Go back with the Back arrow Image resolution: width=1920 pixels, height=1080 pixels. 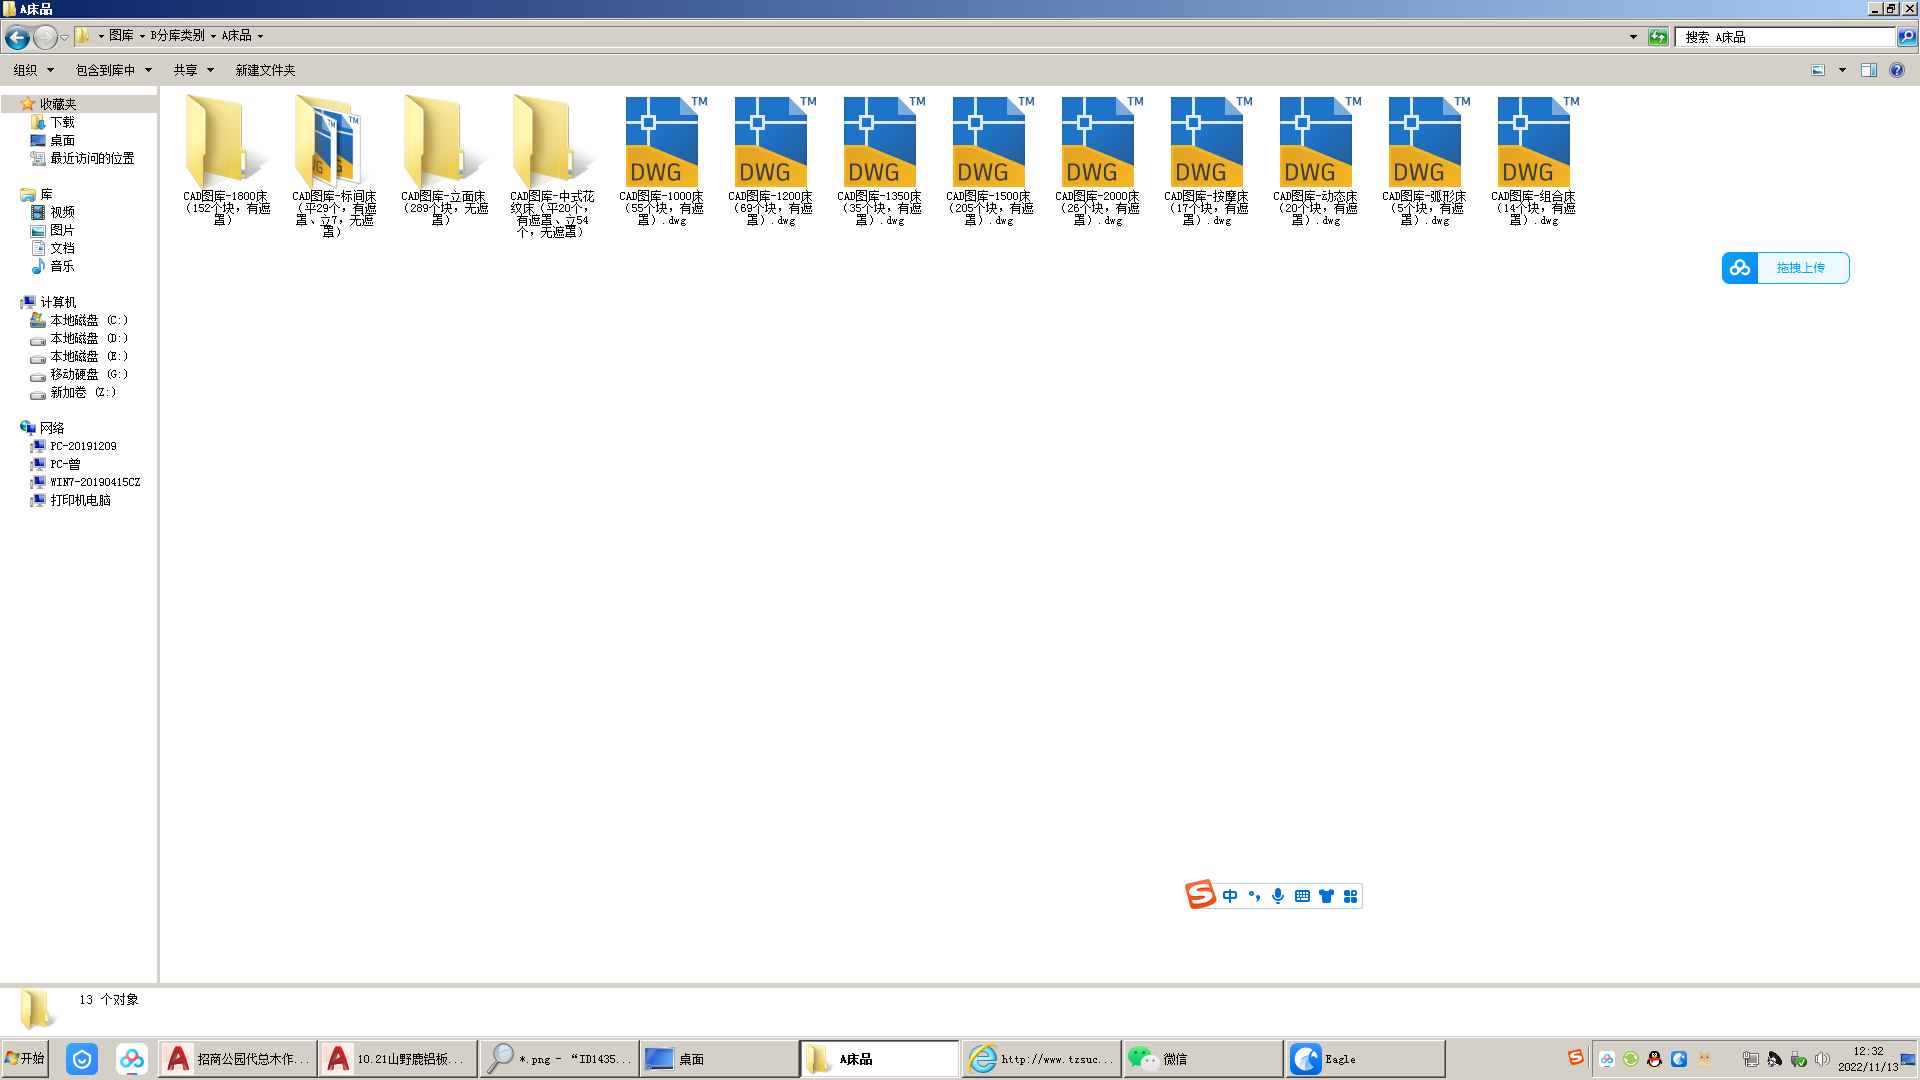click(x=17, y=37)
